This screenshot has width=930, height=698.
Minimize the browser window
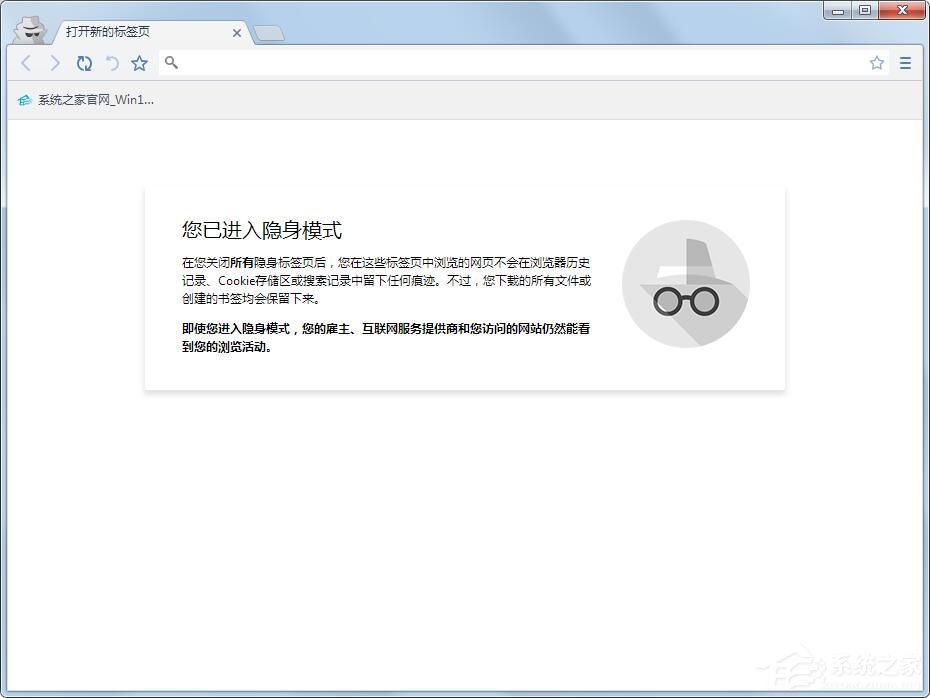[837, 10]
